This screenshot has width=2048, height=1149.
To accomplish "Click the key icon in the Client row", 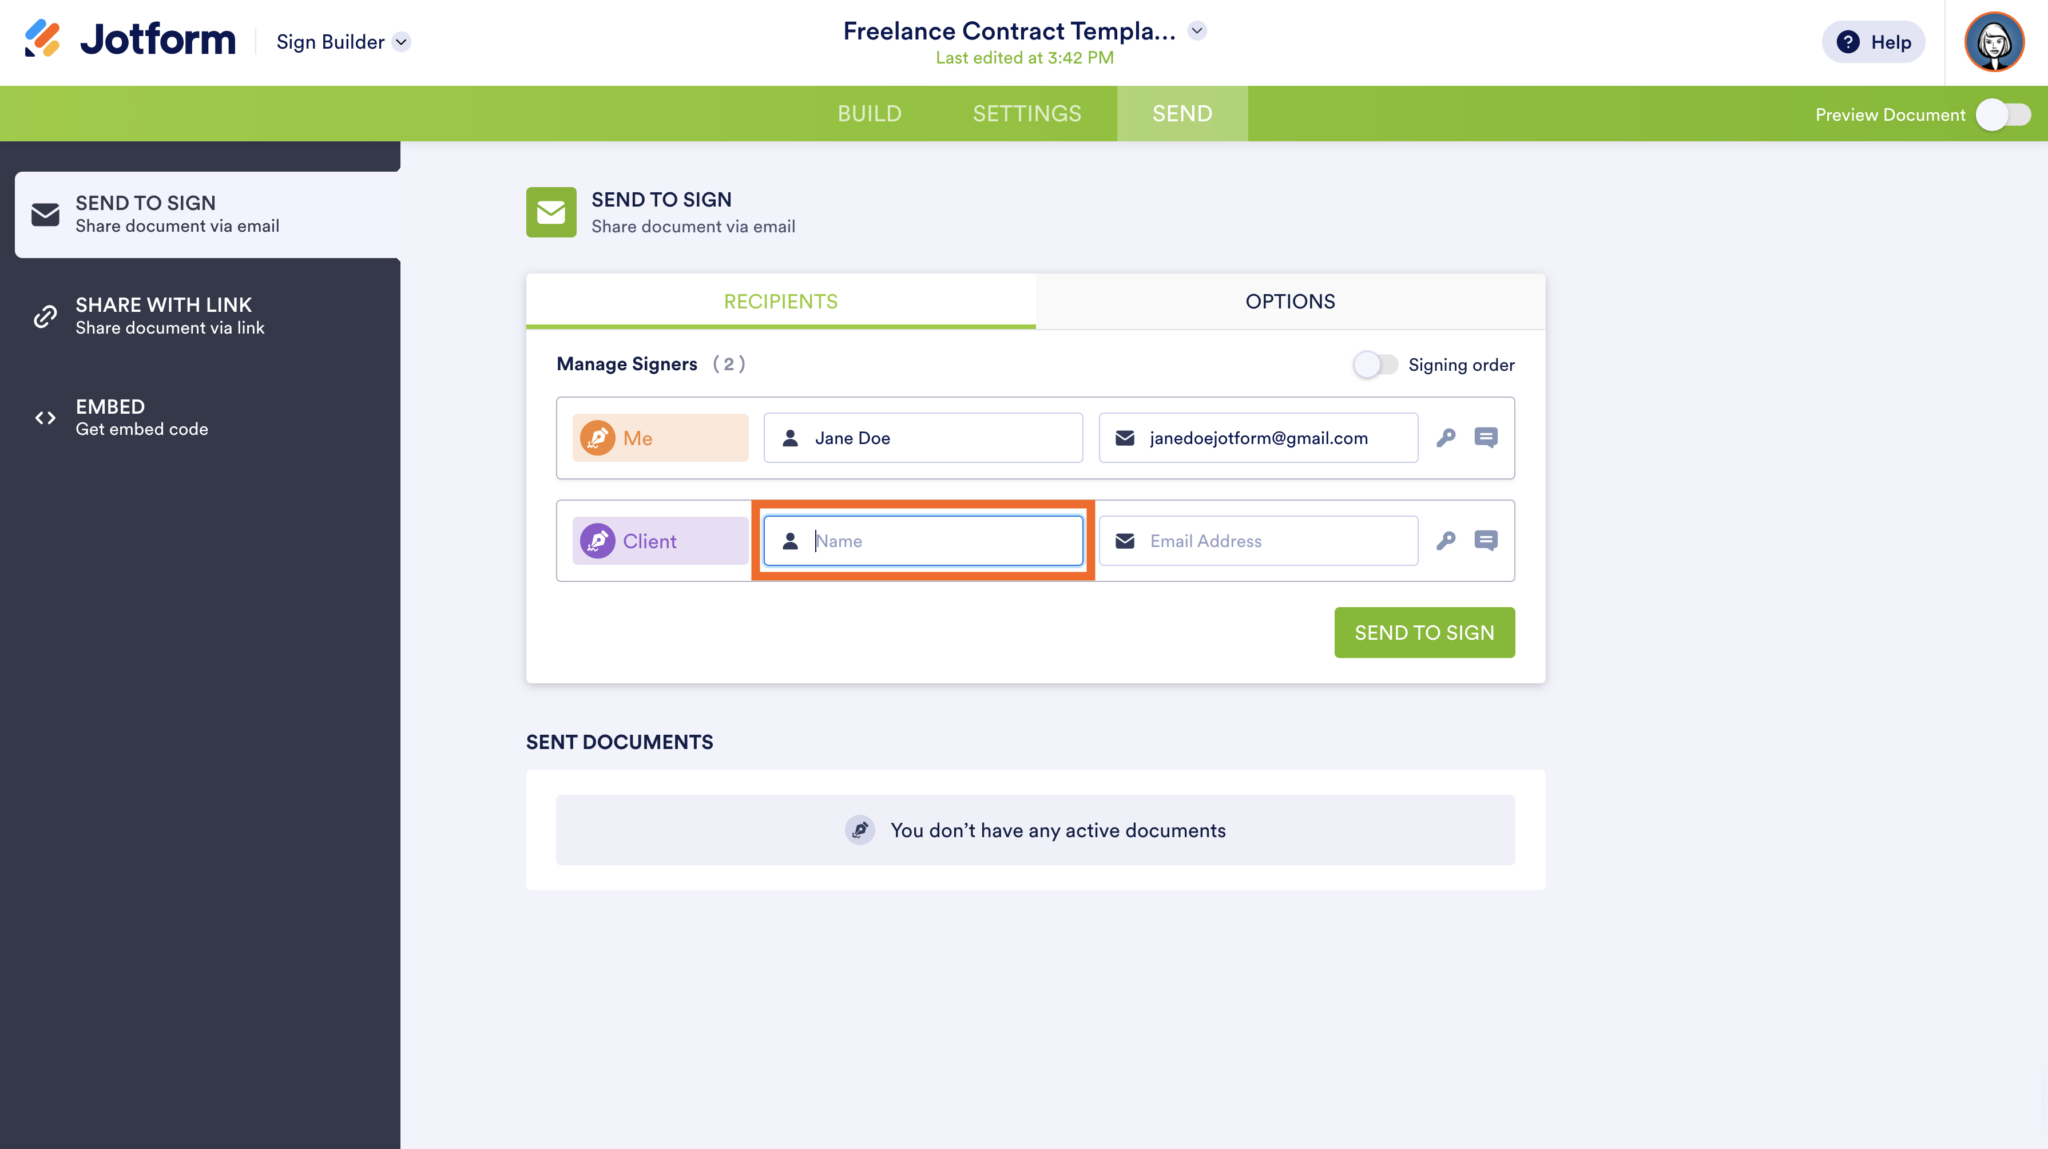I will click(x=1448, y=540).
